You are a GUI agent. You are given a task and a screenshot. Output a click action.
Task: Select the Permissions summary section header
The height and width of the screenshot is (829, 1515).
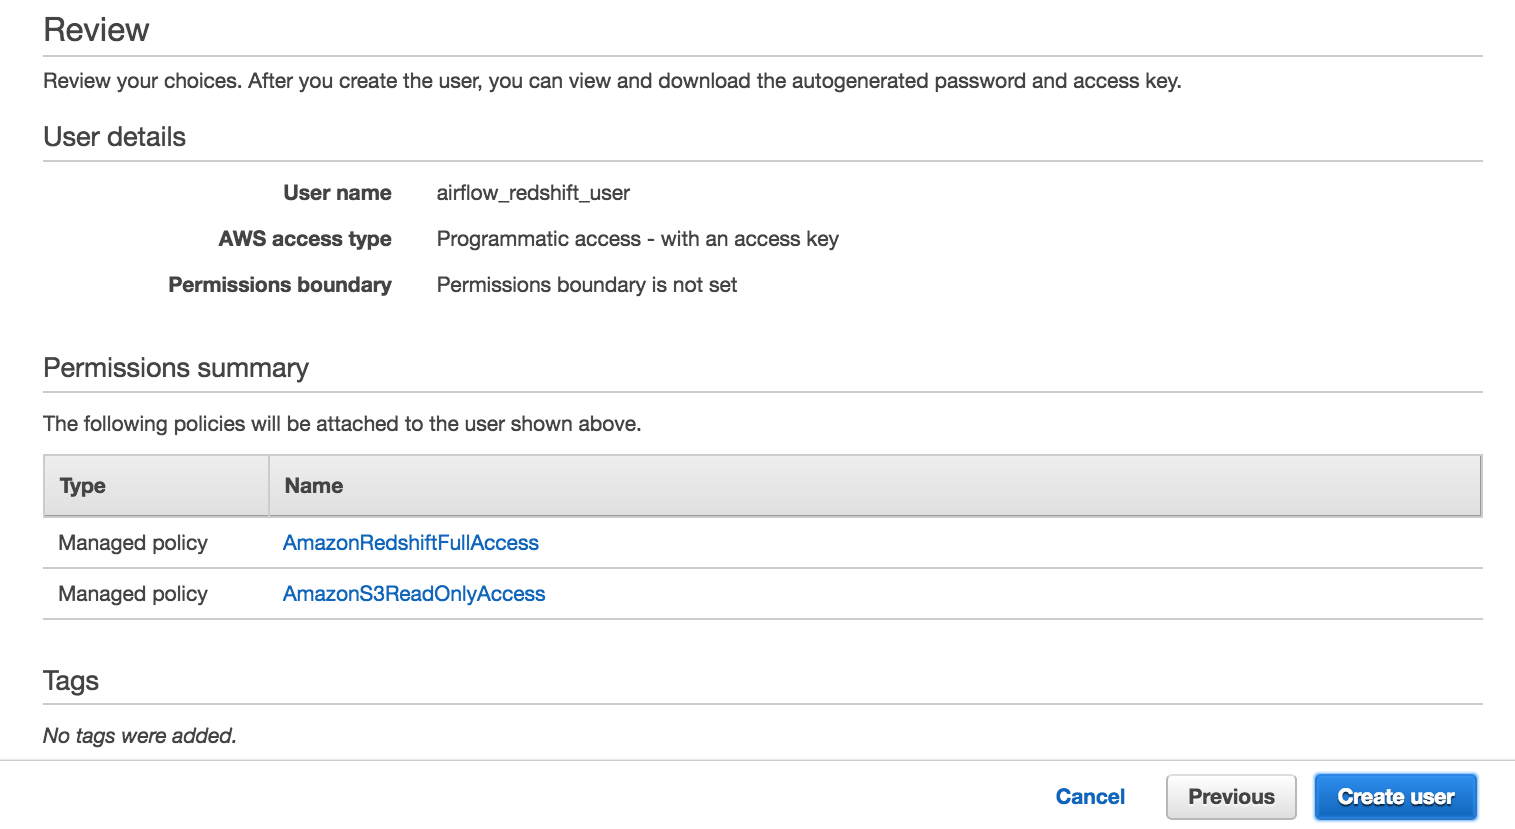[x=176, y=368]
